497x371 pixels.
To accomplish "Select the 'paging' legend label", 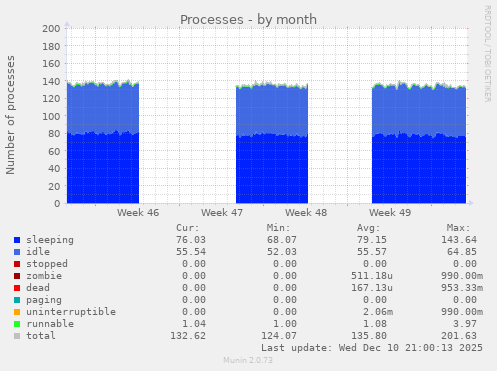I will [x=44, y=300].
